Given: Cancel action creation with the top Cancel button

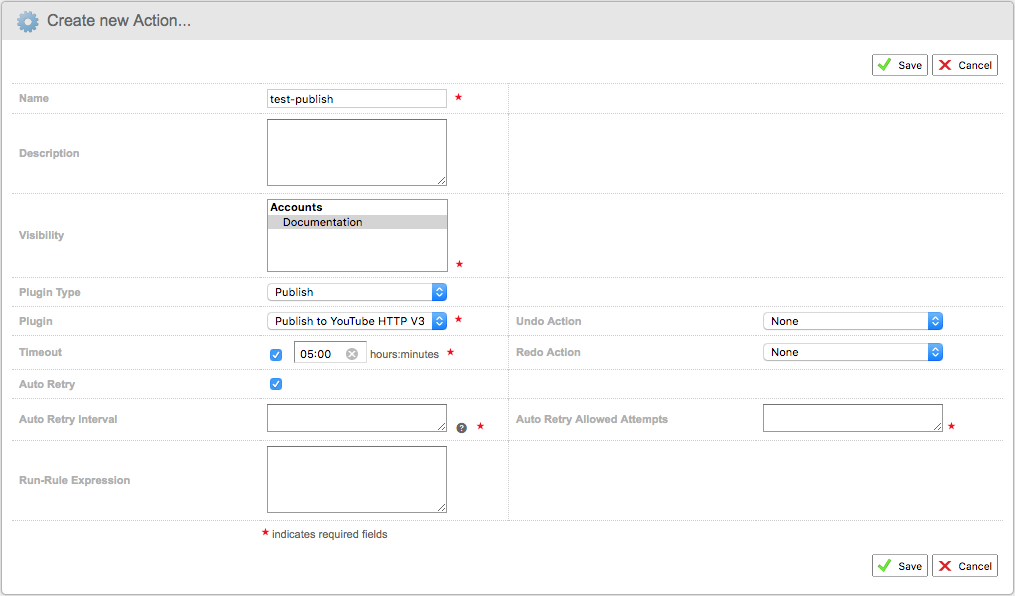Looking at the screenshot, I should (x=963, y=64).
